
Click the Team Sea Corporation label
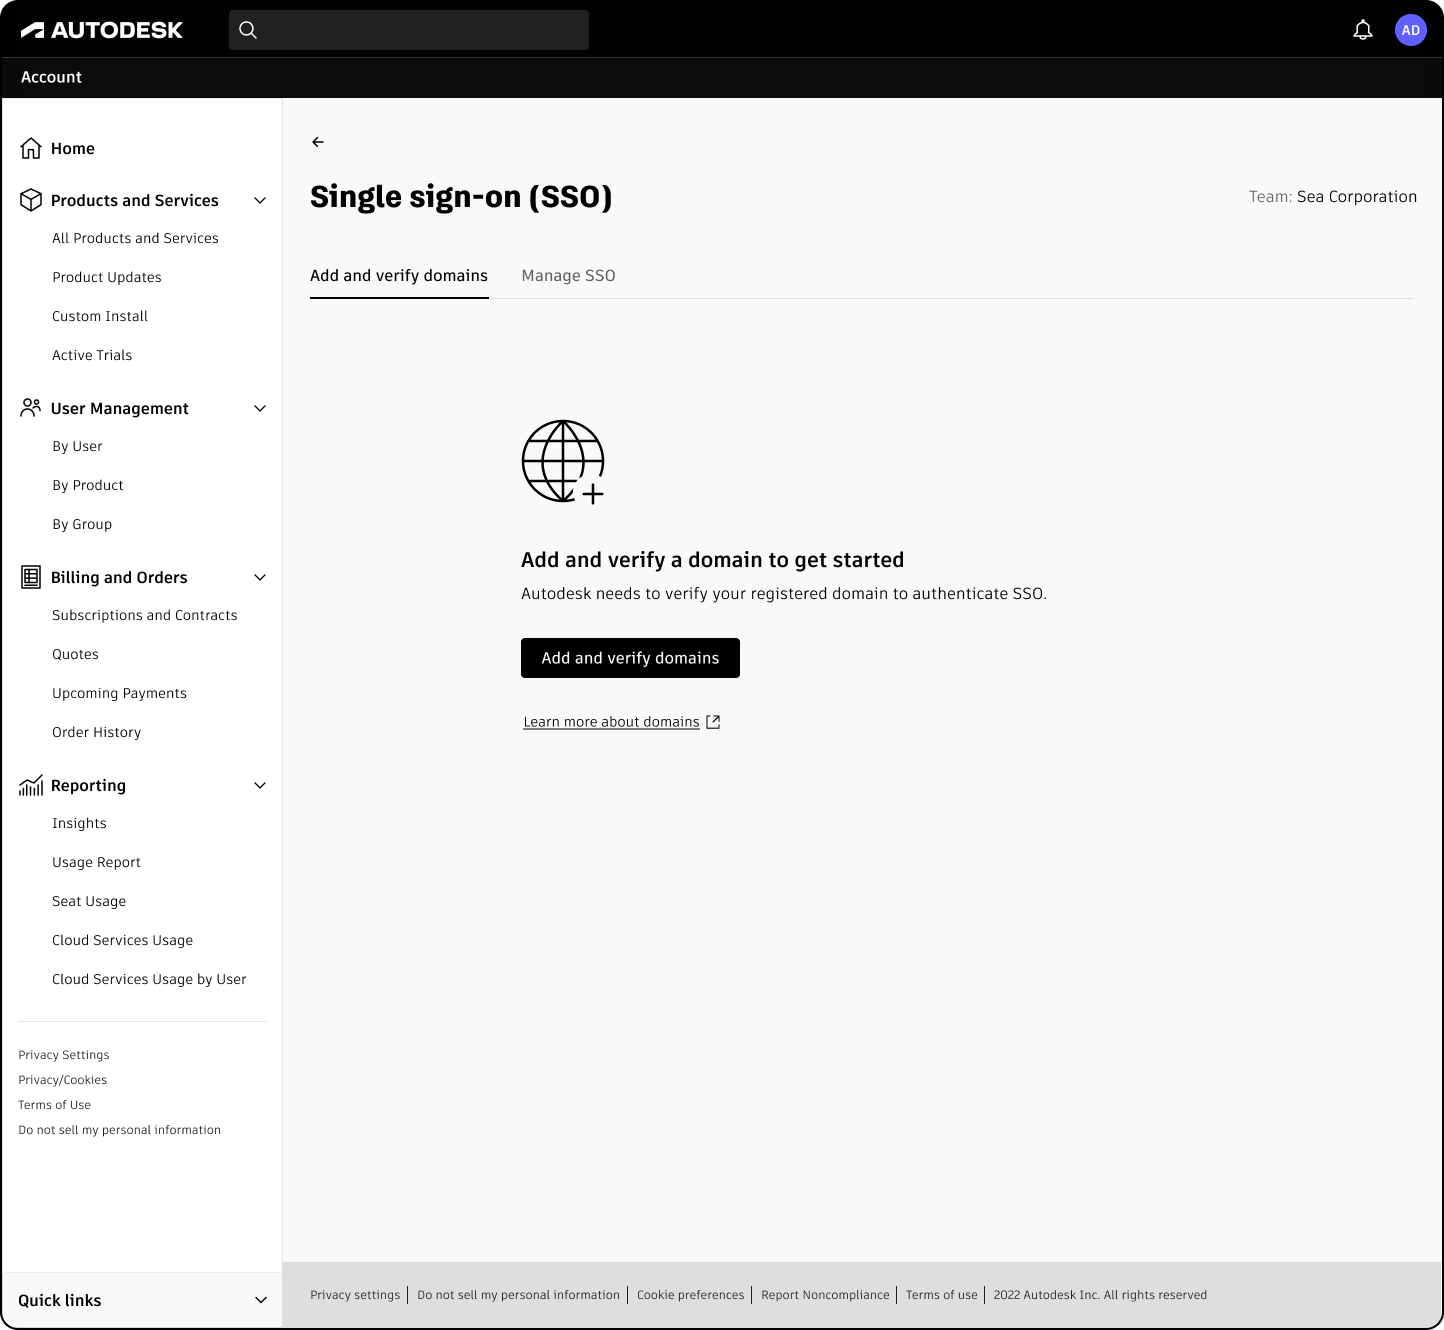[x=1332, y=197]
